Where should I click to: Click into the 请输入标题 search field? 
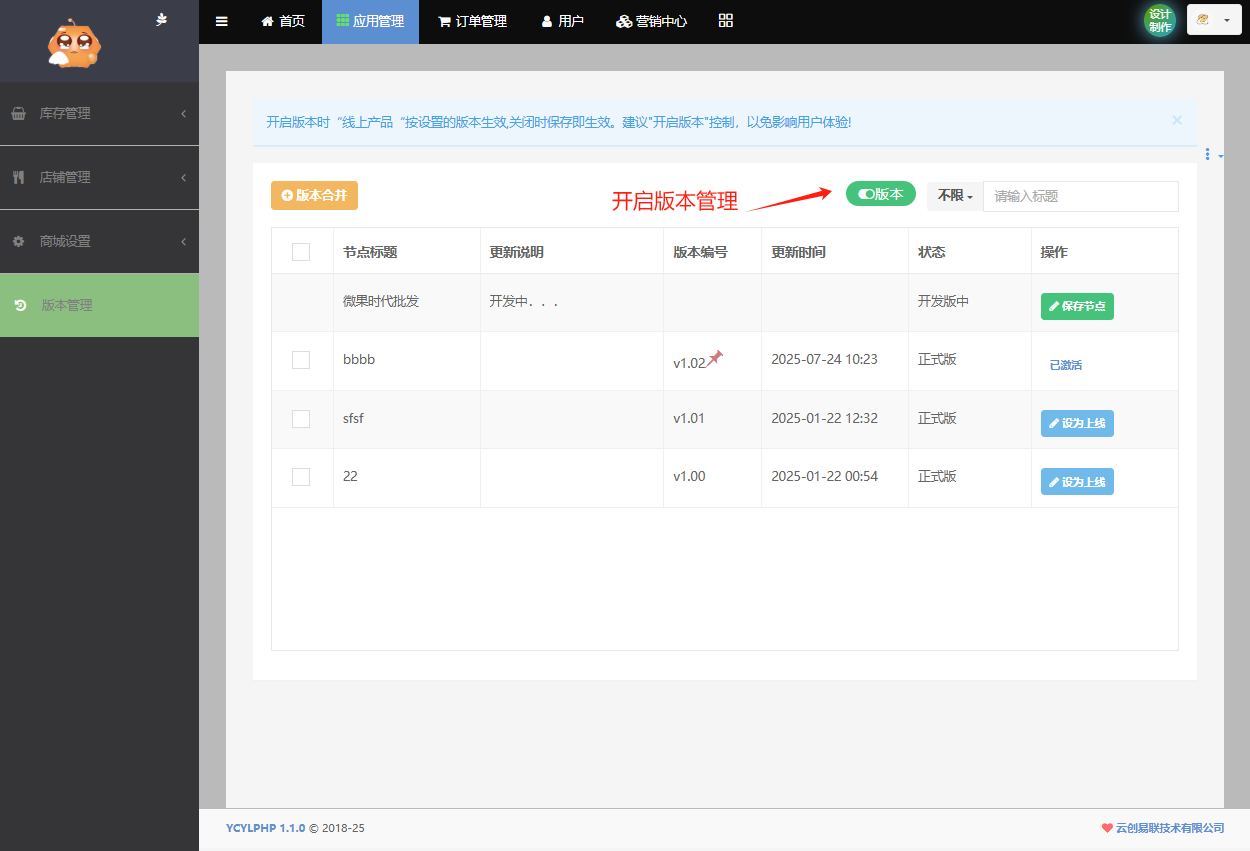pyautogui.click(x=1080, y=196)
